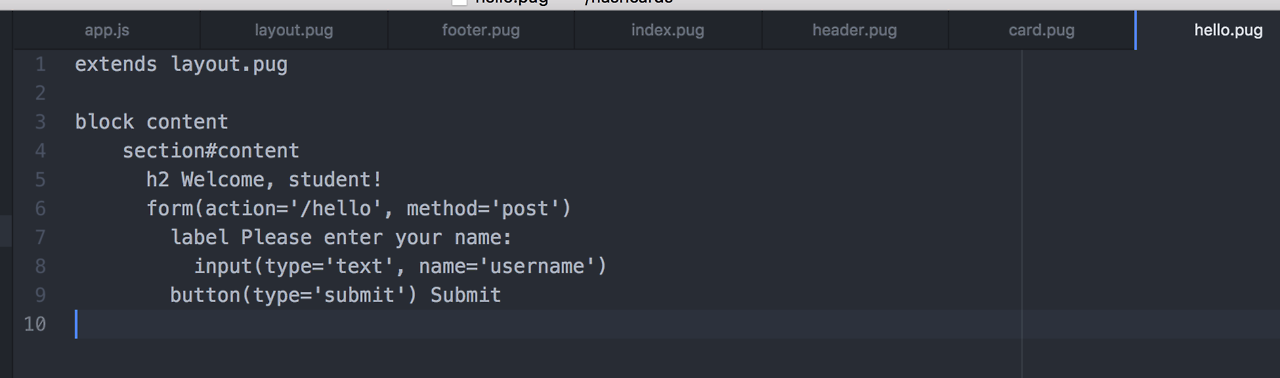Place cursor in 'extends layout.pug' line
The width and height of the screenshot is (1280, 378).
[181, 65]
